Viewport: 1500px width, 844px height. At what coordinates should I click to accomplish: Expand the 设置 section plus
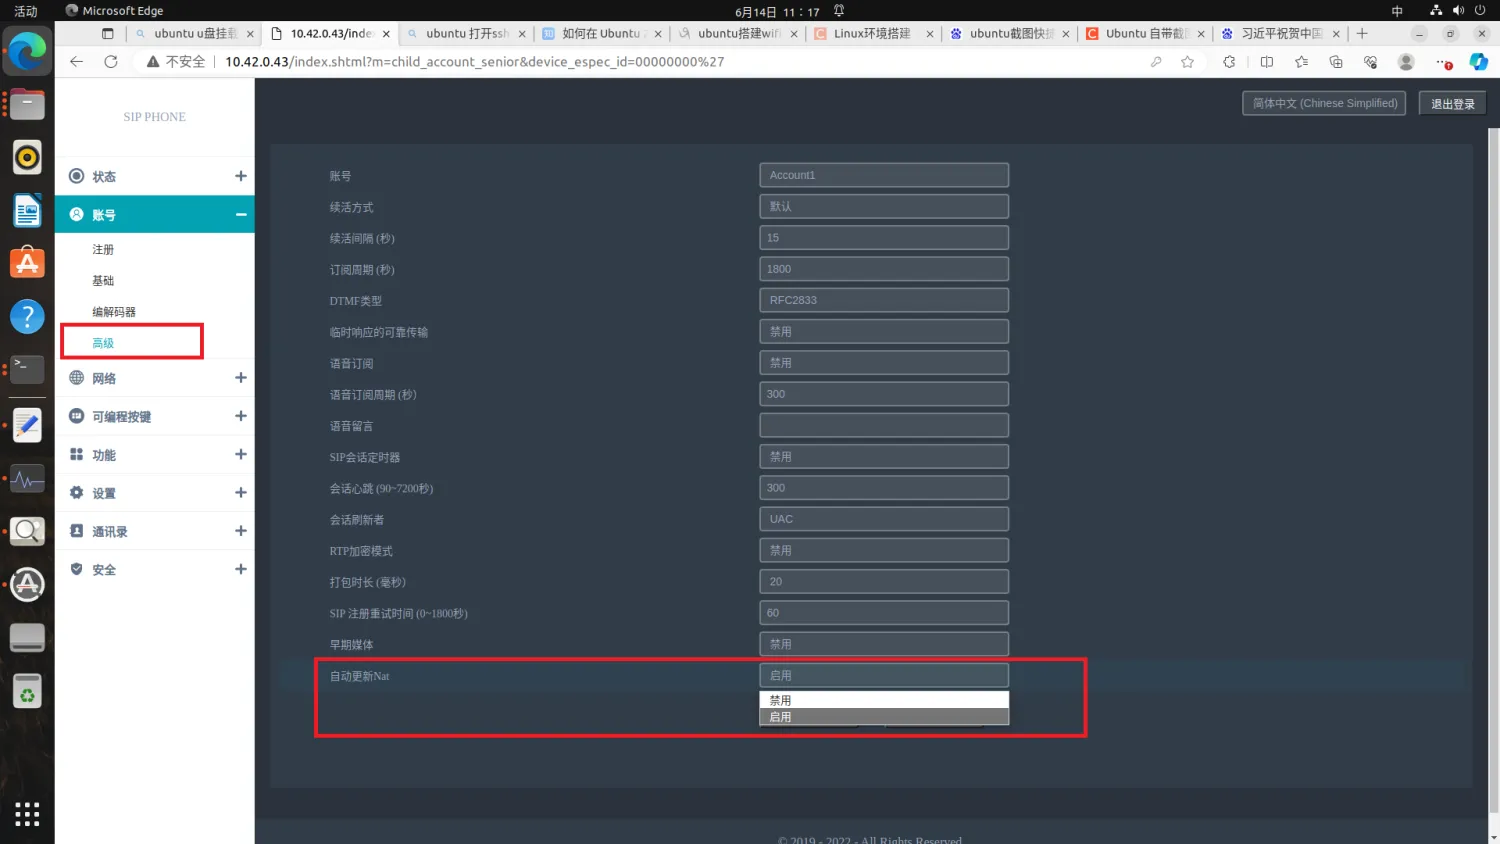point(240,493)
